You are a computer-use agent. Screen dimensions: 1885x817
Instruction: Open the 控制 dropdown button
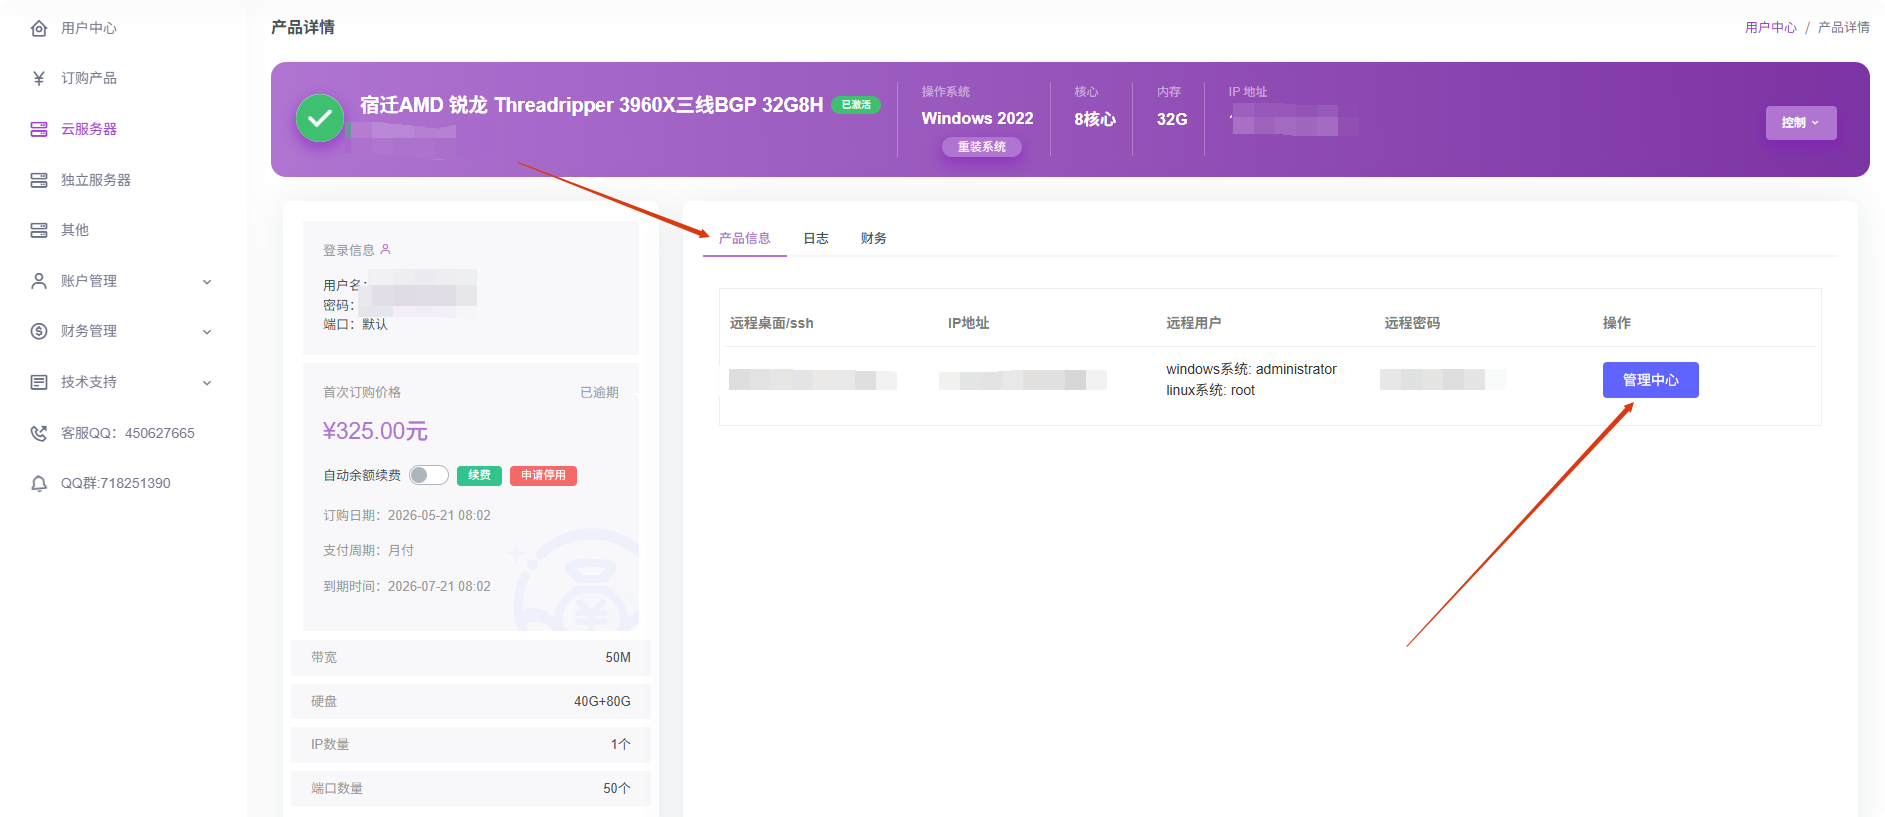pyautogui.click(x=1801, y=123)
